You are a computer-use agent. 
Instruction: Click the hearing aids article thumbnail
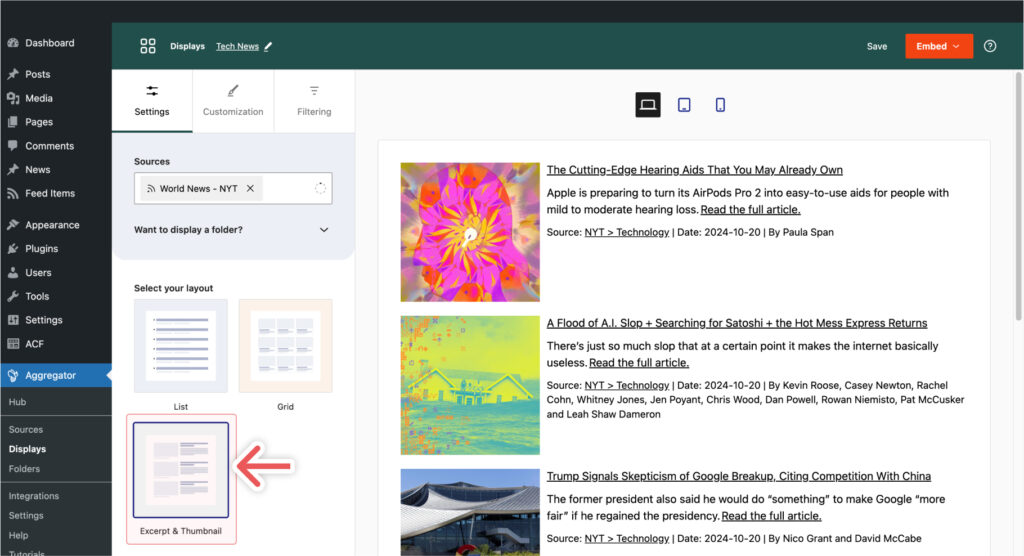click(470, 232)
